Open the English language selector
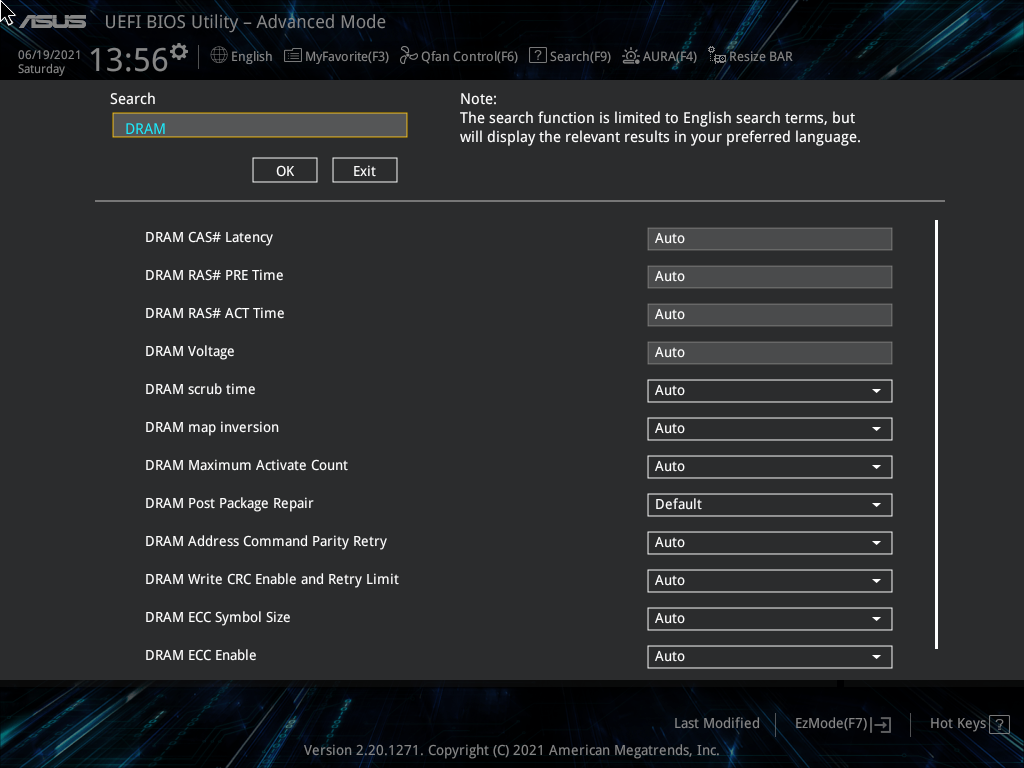 tap(241, 56)
